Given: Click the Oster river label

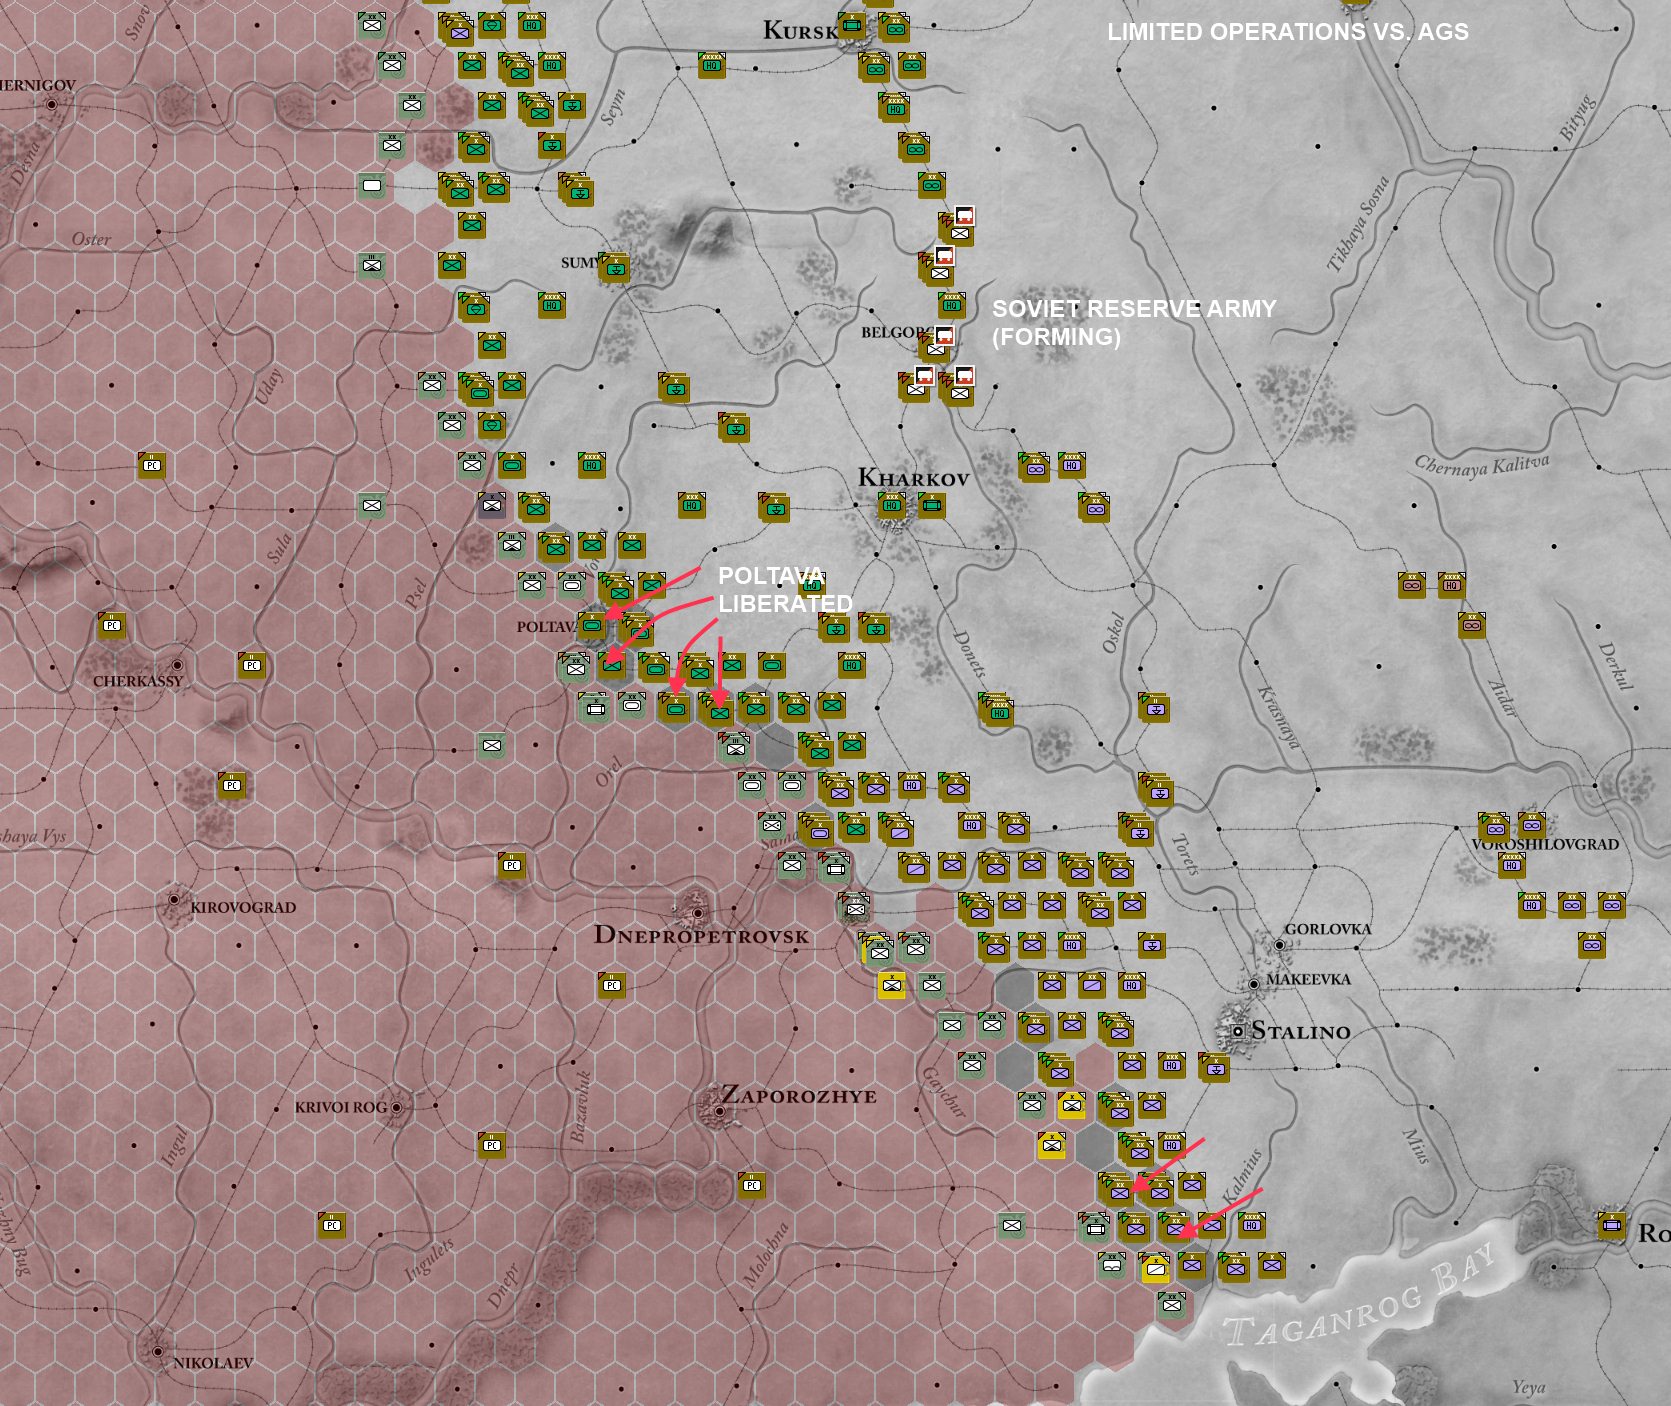Looking at the screenshot, I should coord(91,239).
